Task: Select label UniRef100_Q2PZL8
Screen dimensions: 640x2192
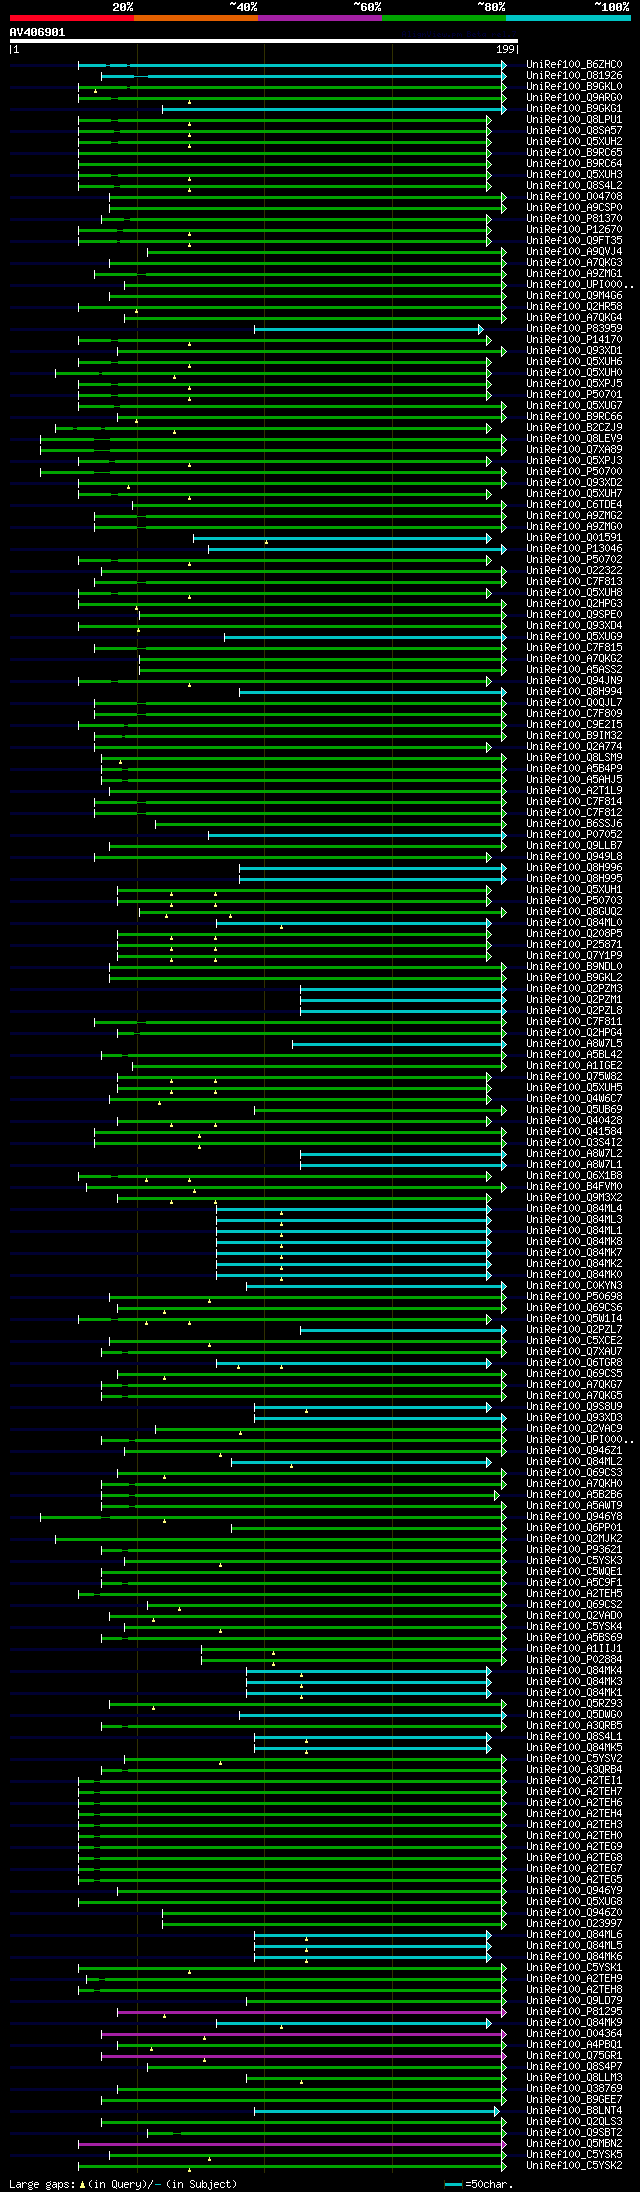Action: [574, 1011]
